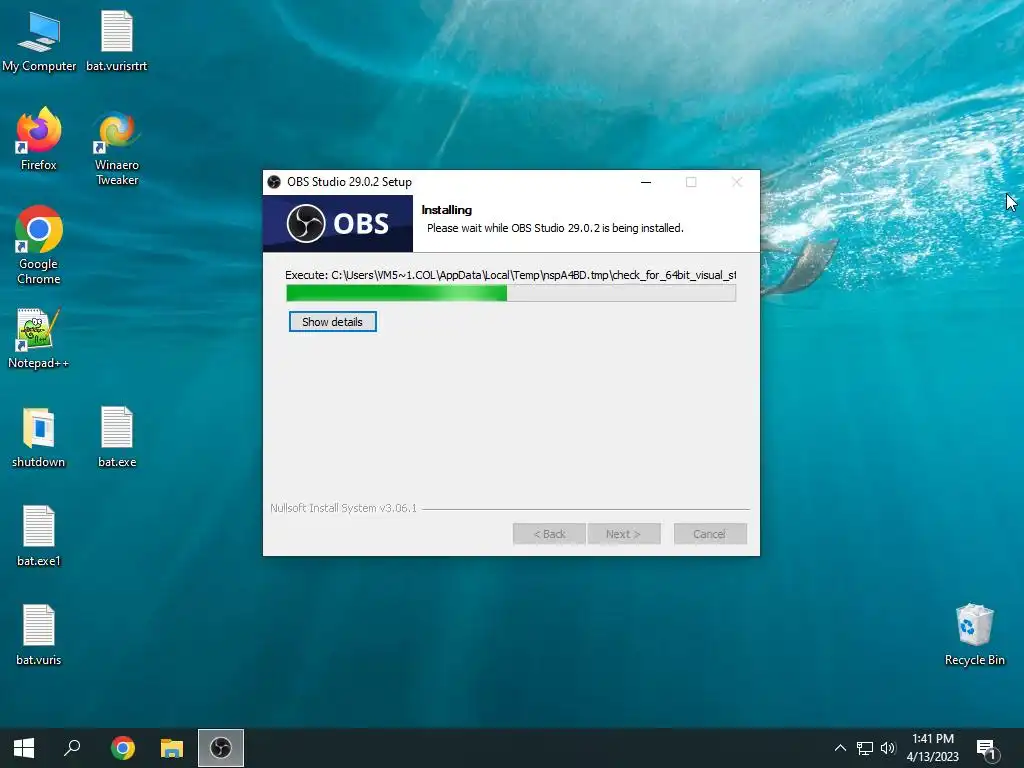Screen dimensions: 1024x768
Task: Minimize the OBS Studio Setup window
Action: point(646,182)
